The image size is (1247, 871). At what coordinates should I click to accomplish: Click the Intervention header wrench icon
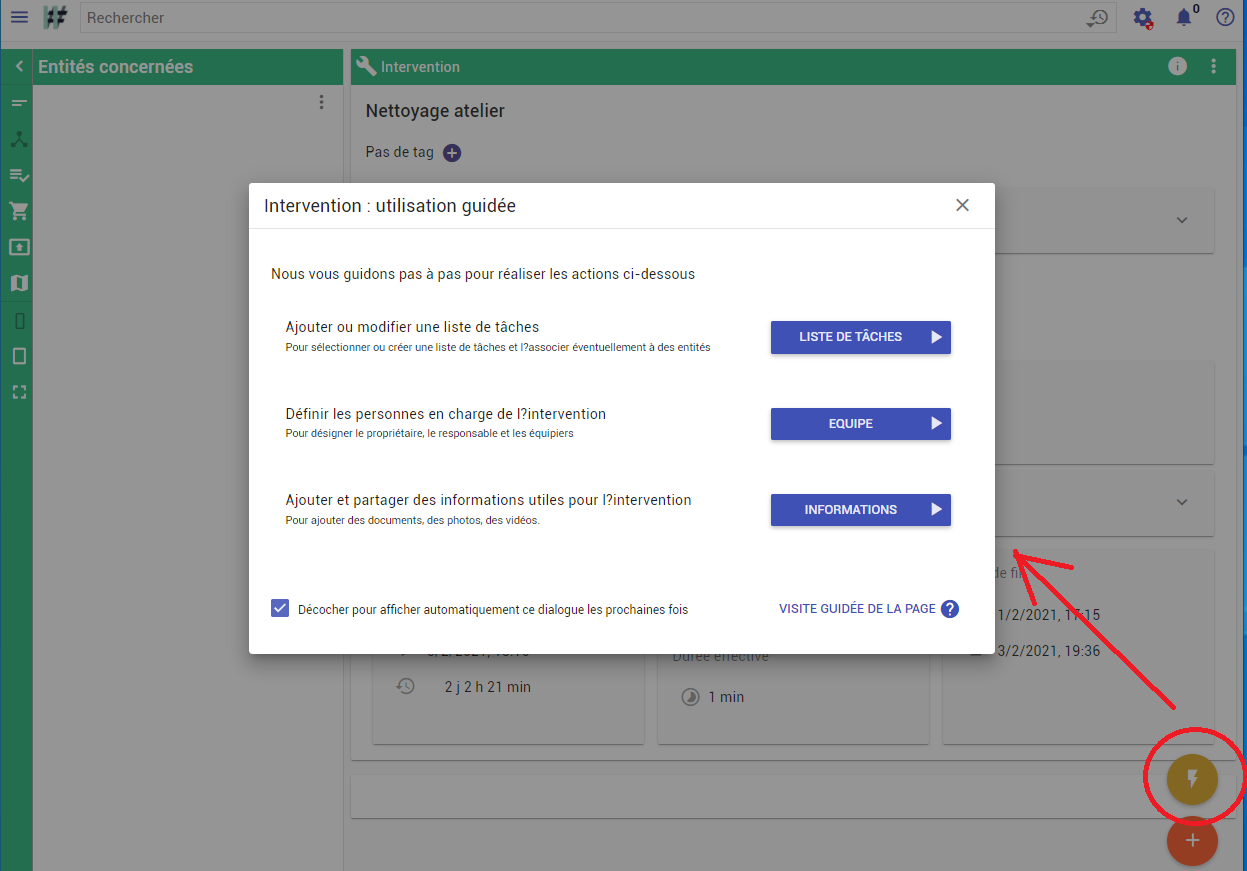[x=366, y=67]
